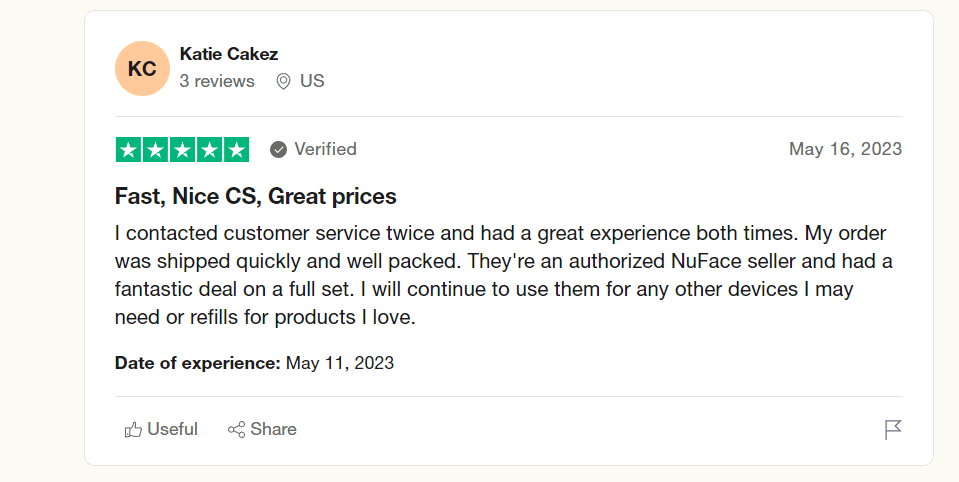
Task: Report the review using flag icon
Action: click(893, 430)
